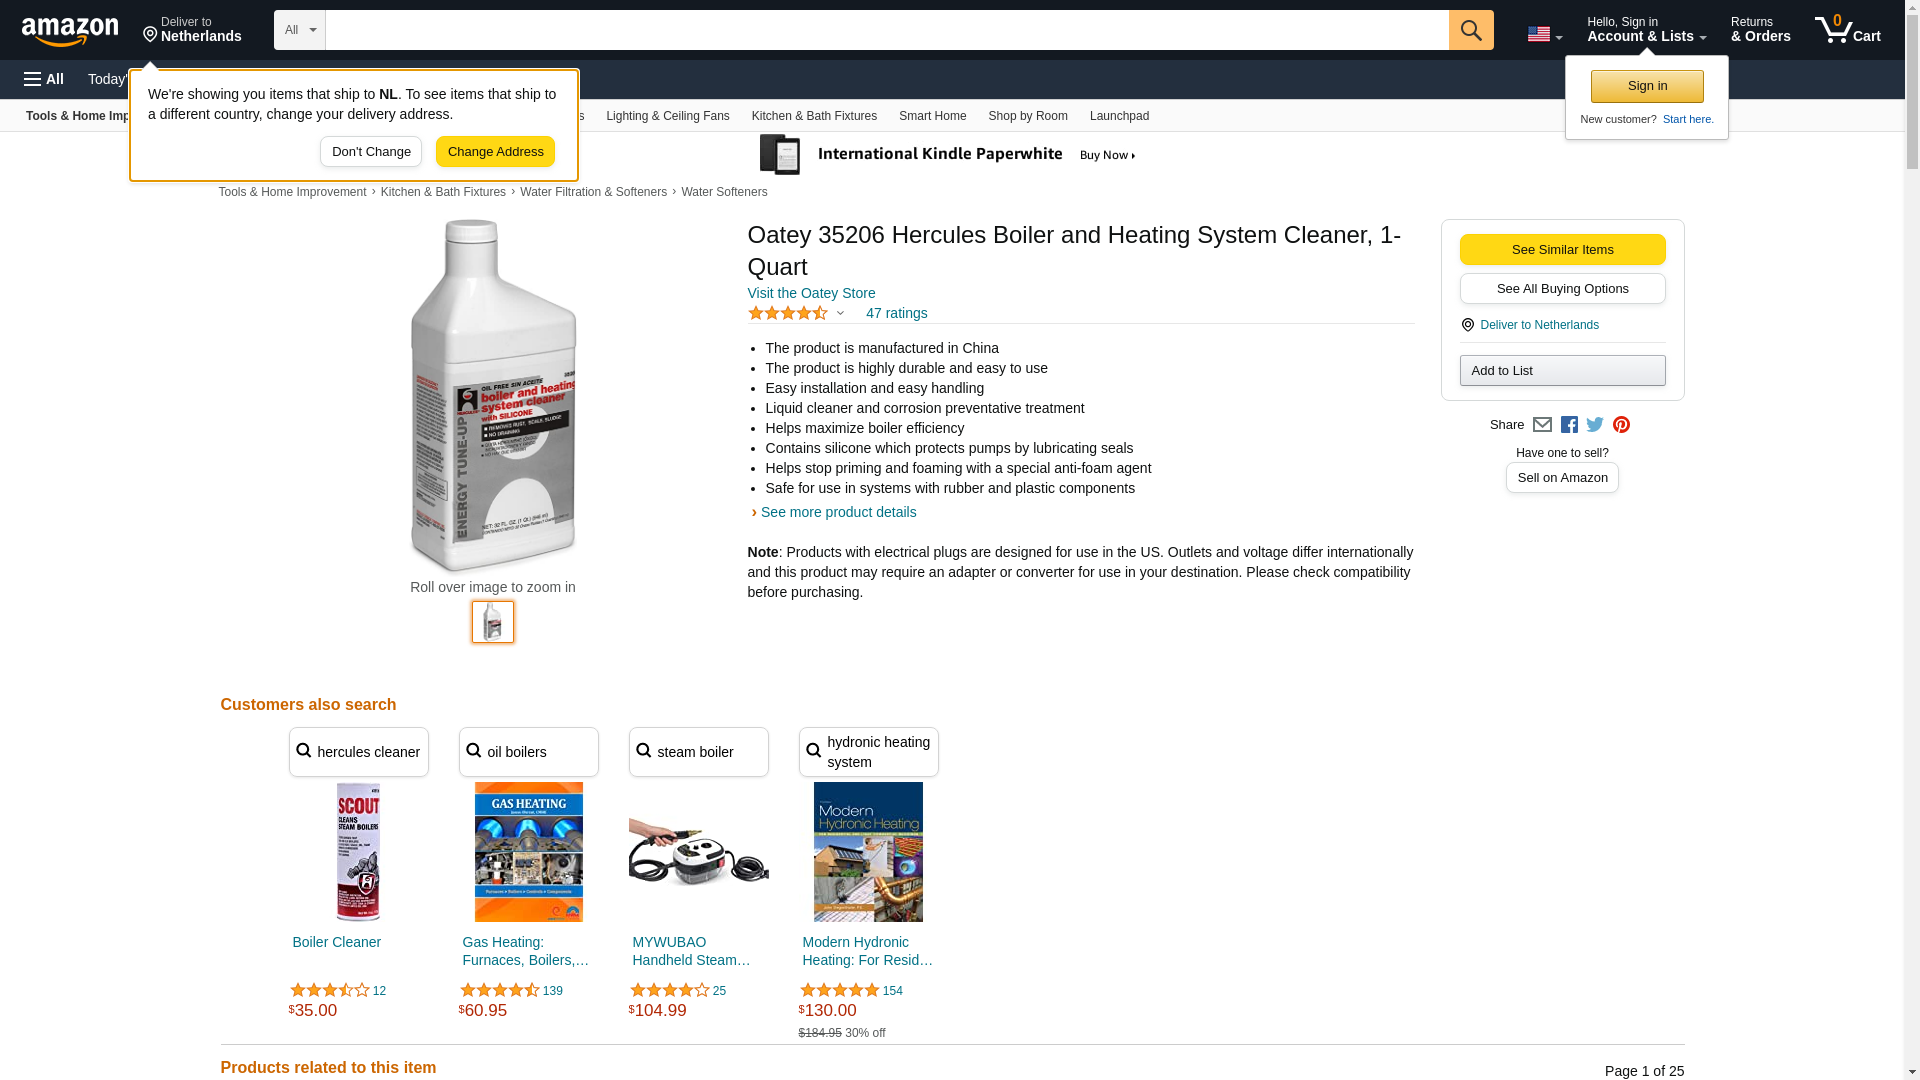Image resolution: width=1920 pixels, height=1080 pixels.
Task: Click the Amazon logo
Action: (70, 31)
